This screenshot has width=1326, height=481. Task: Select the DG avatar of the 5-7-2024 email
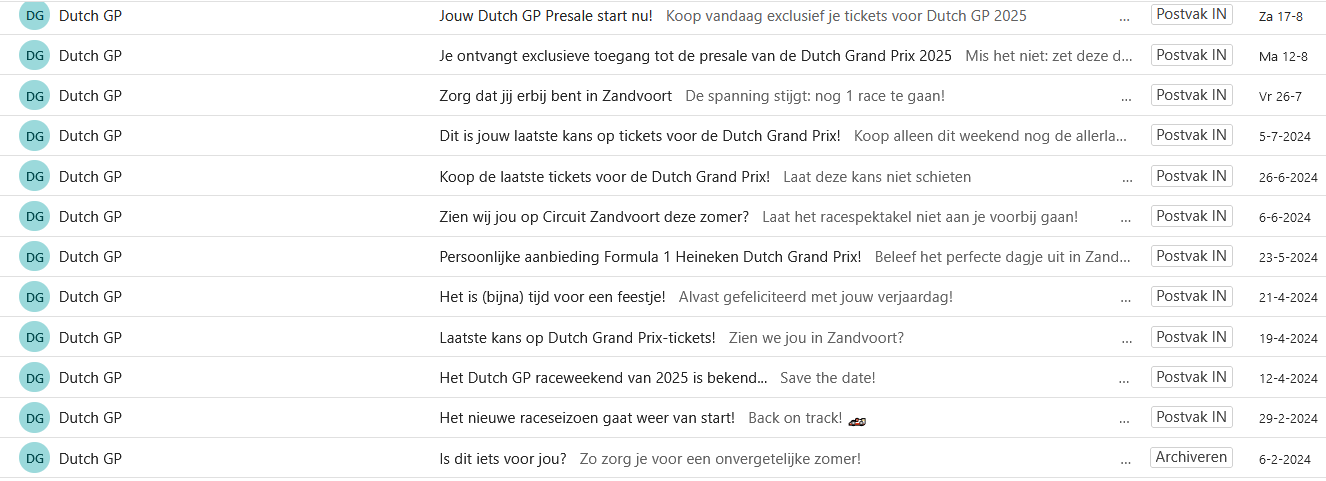point(35,135)
